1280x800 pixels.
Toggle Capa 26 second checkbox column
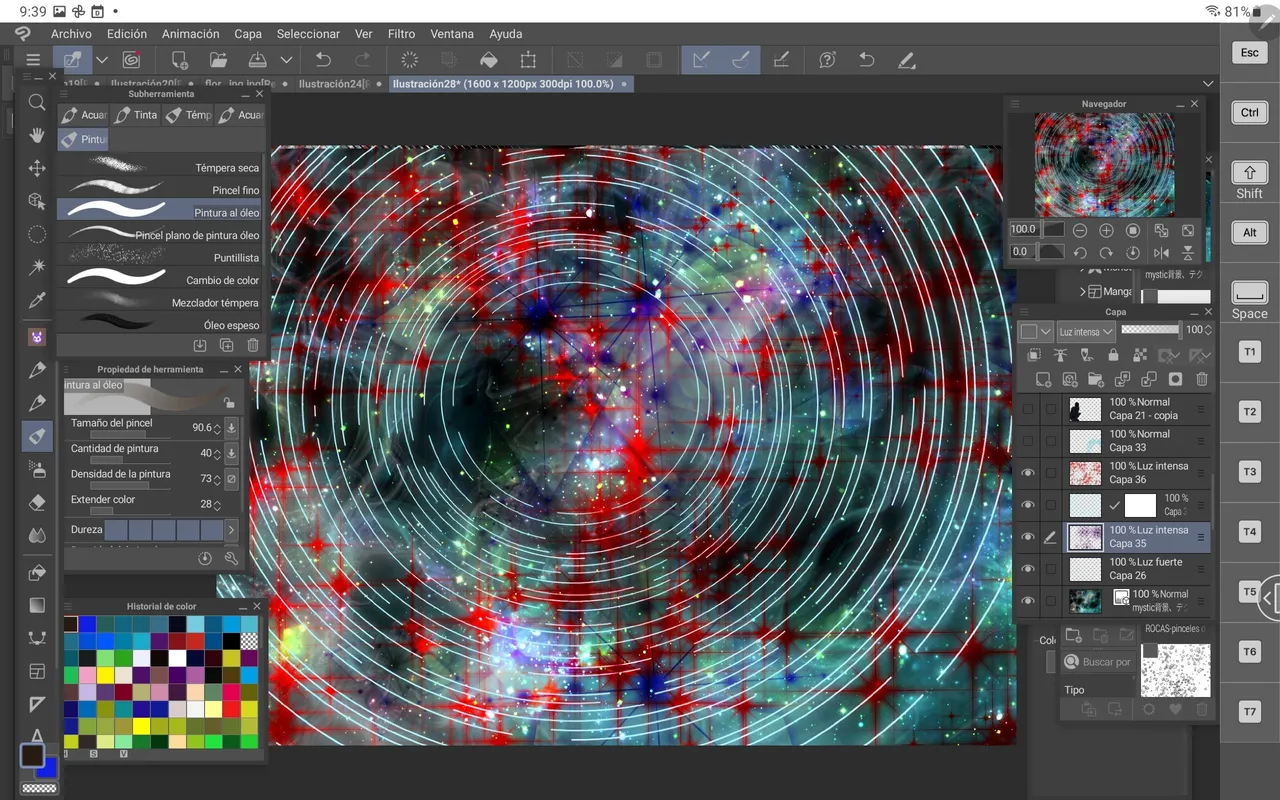tap(1050, 569)
